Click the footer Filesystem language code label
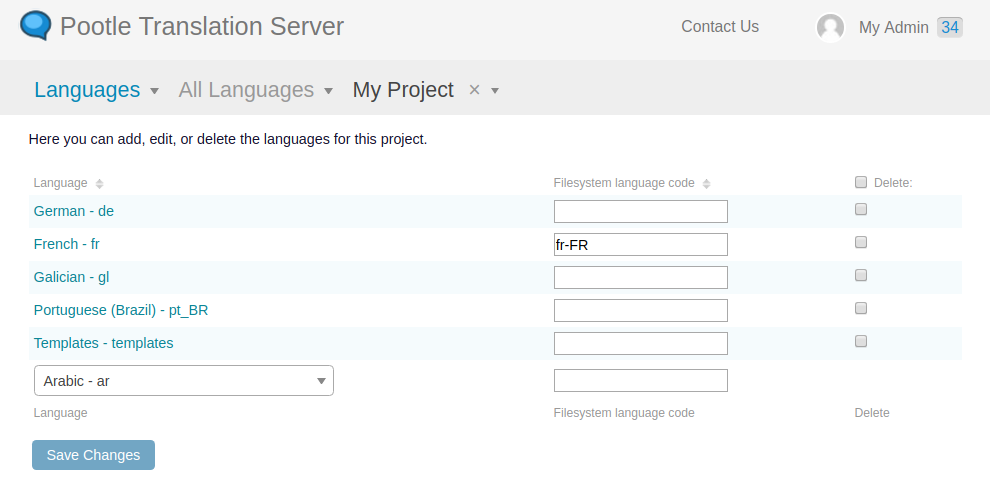The image size is (990, 489). click(x=624, y=413)
